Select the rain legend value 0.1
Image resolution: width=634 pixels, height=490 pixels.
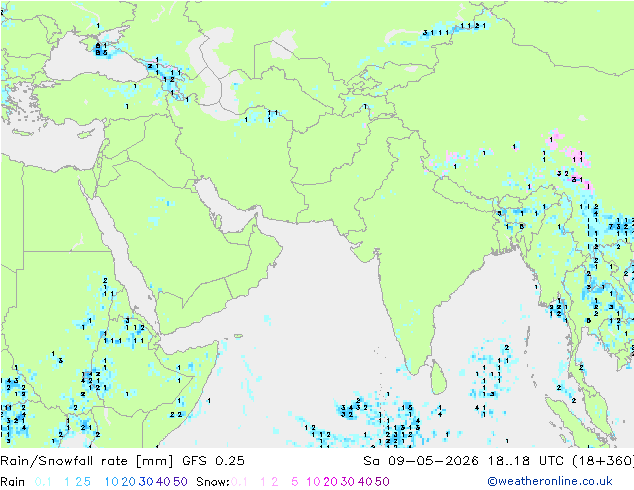43,482
